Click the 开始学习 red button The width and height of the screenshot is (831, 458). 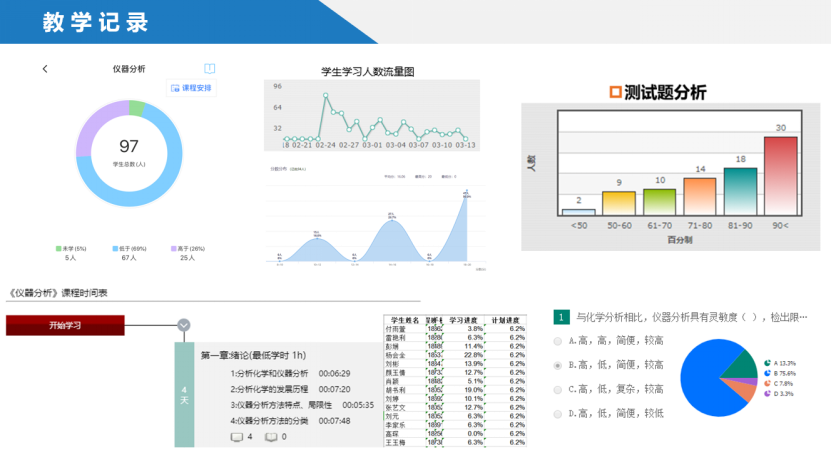click(x=65, y=325)
